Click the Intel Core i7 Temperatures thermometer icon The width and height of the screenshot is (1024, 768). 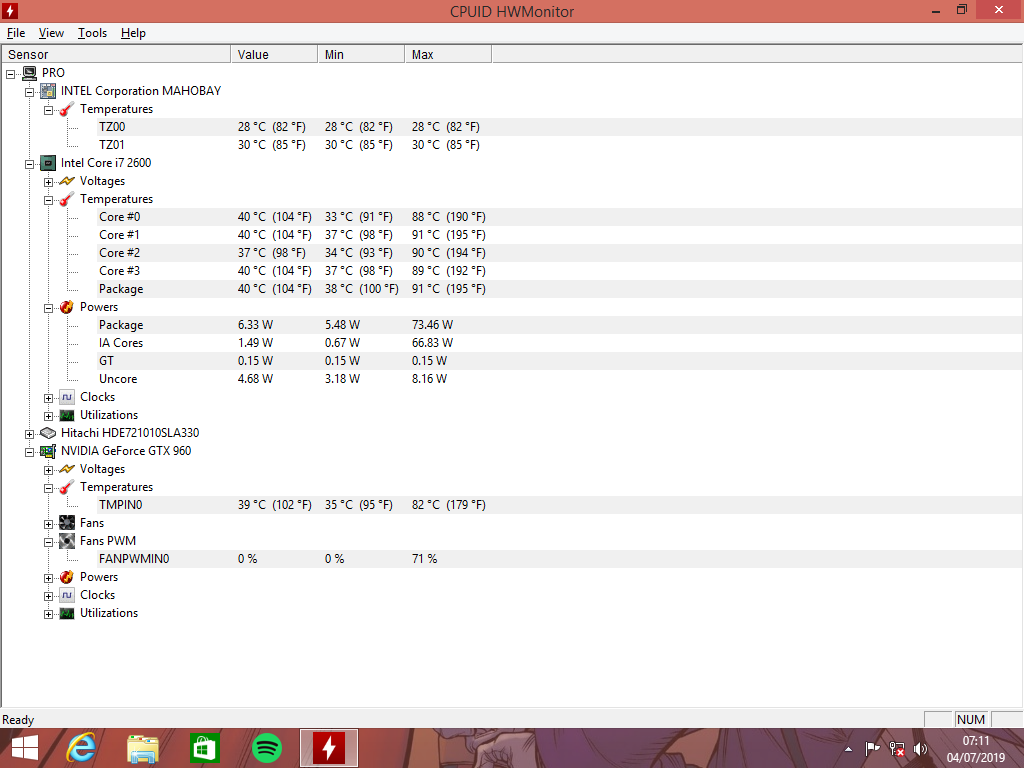pos(67,199)
